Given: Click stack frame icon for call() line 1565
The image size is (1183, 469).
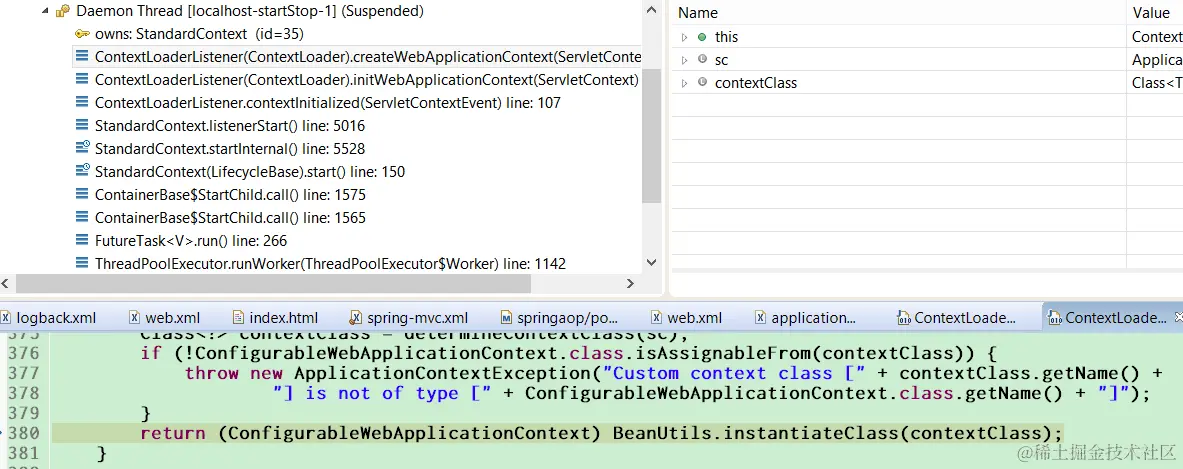Looking at the screenshot, I should (x=83, y=218).
